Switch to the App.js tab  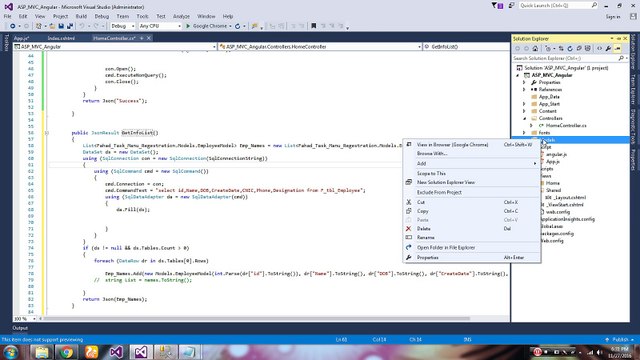[21, 38]
